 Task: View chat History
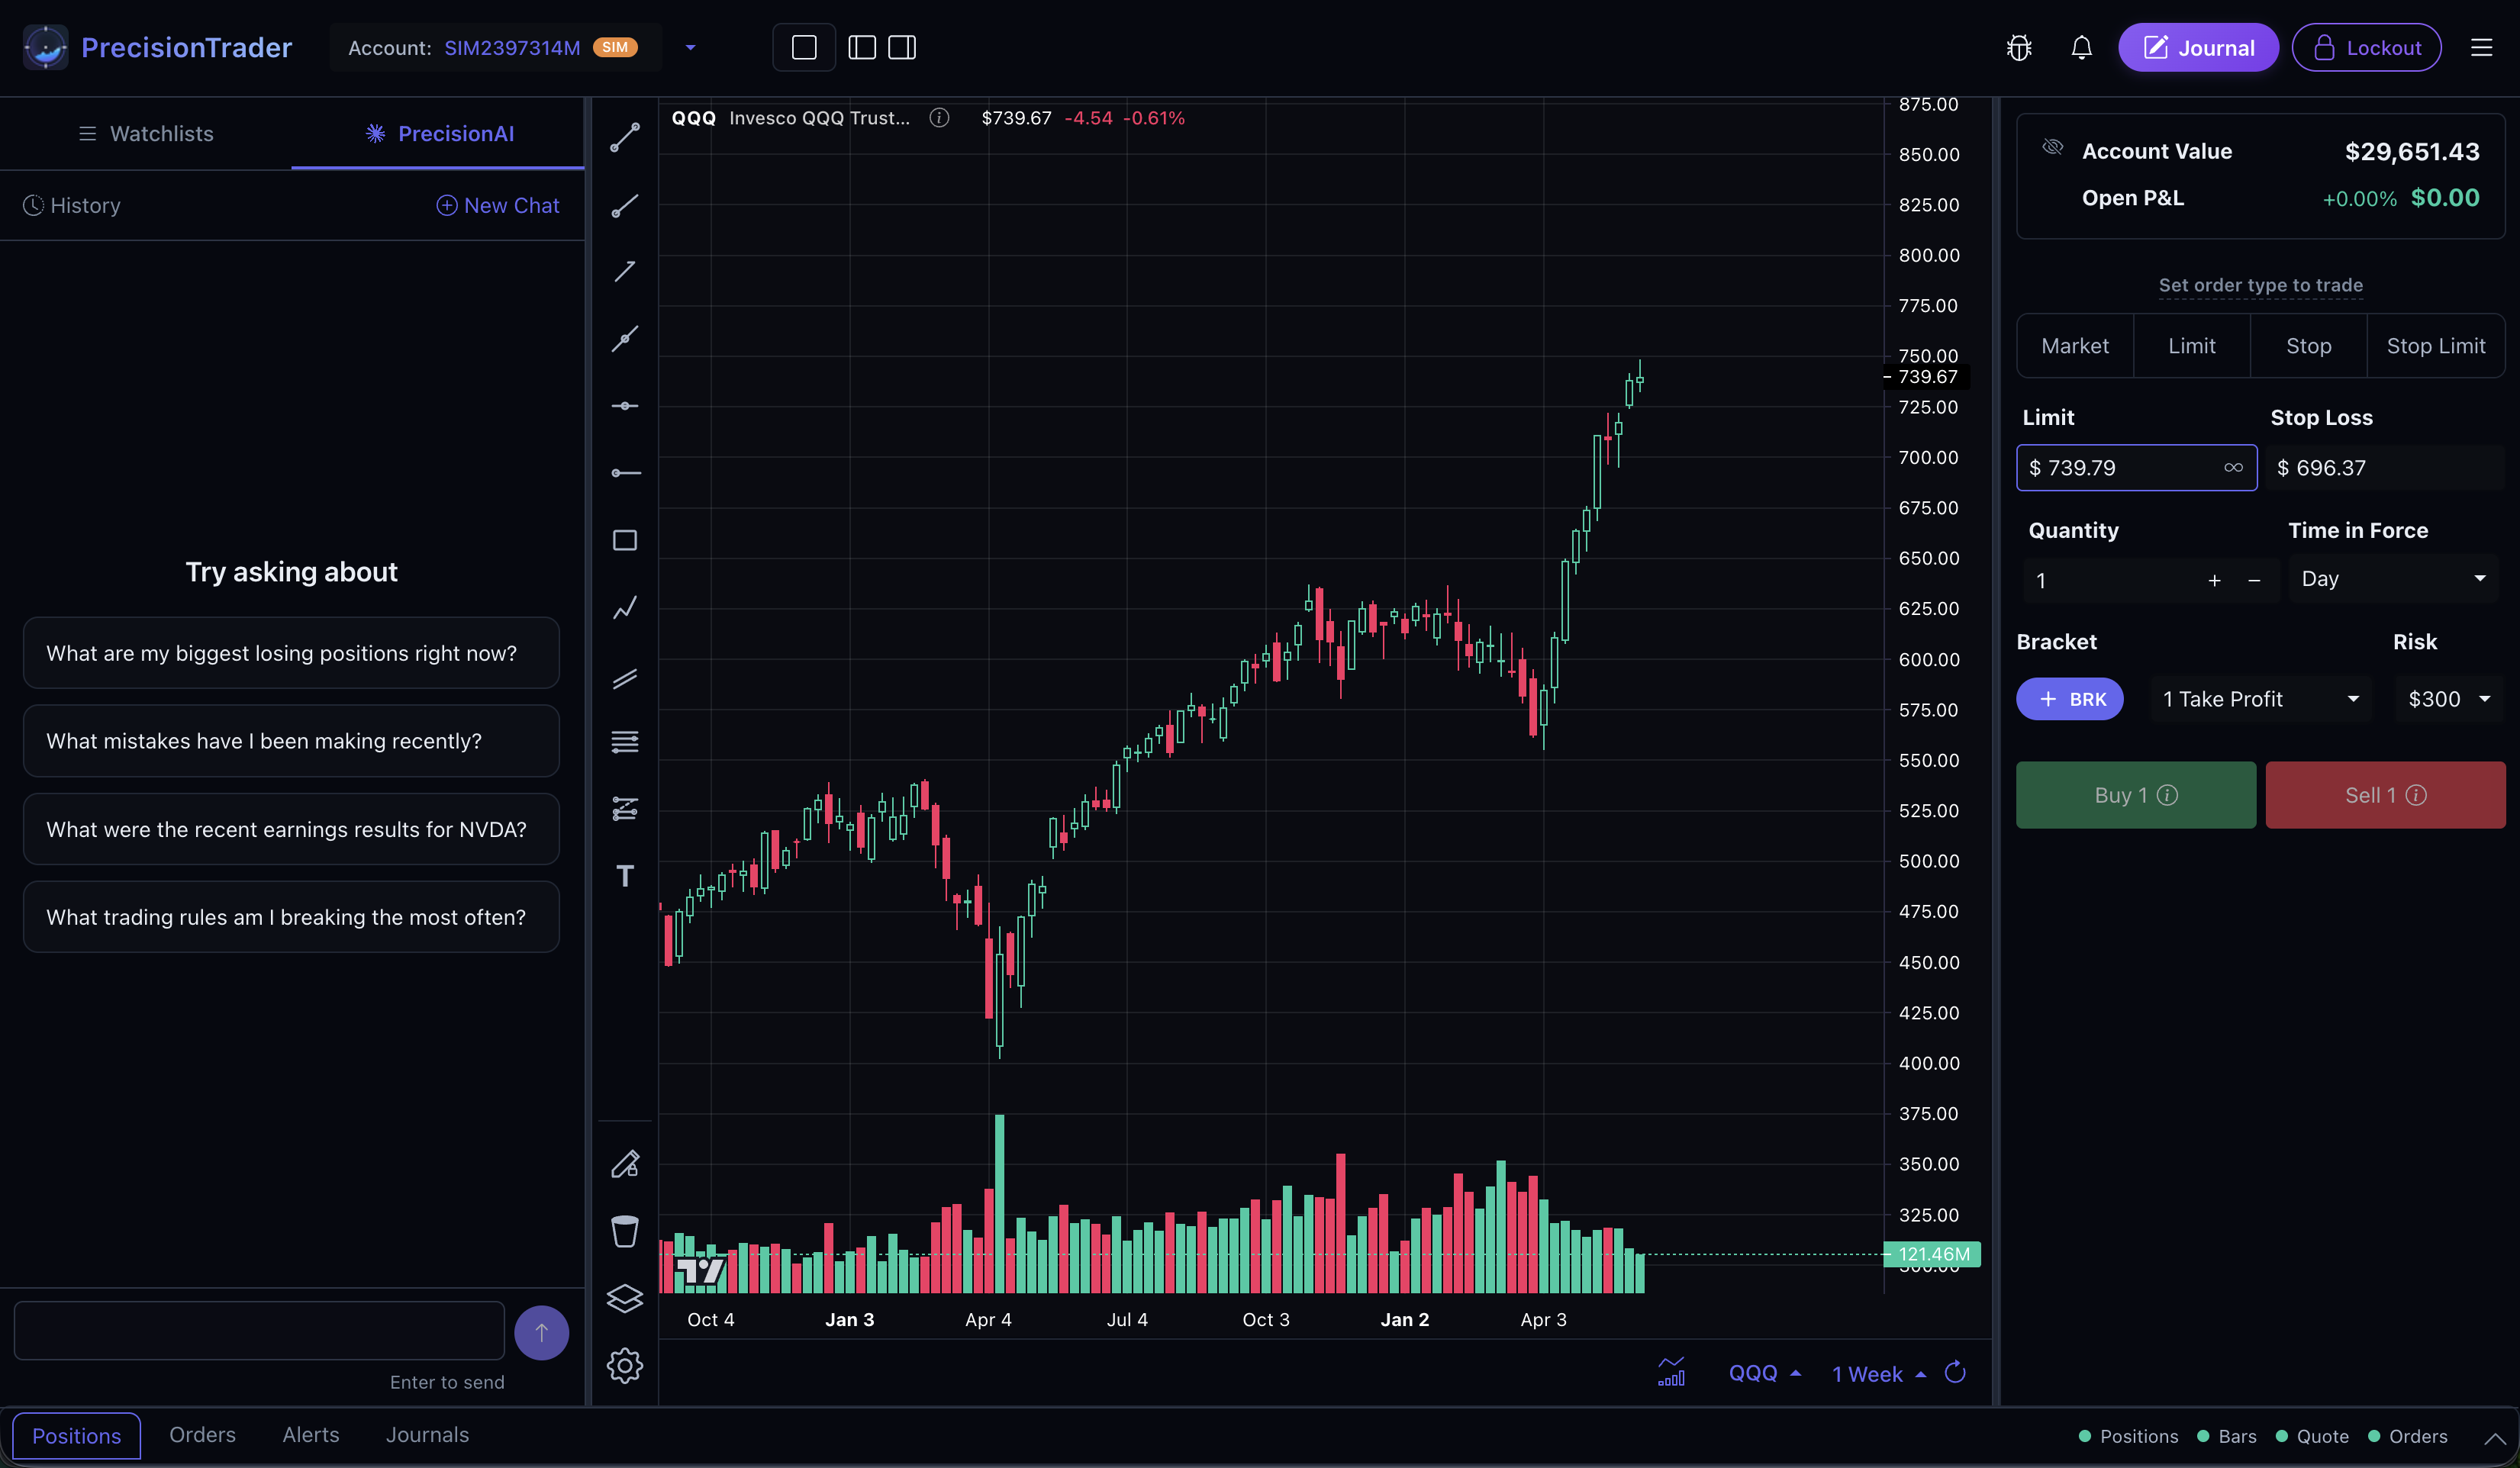(72, 205)
